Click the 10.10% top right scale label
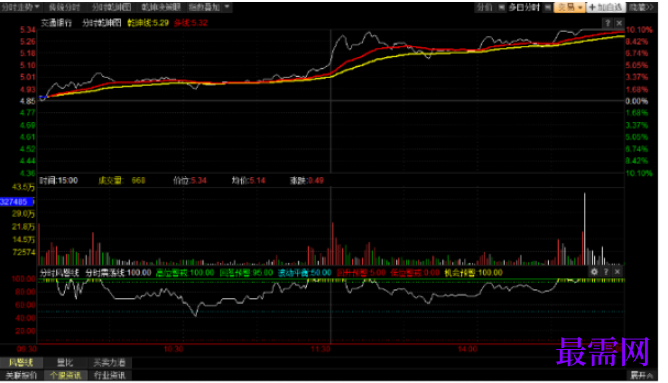 (639, 30)
